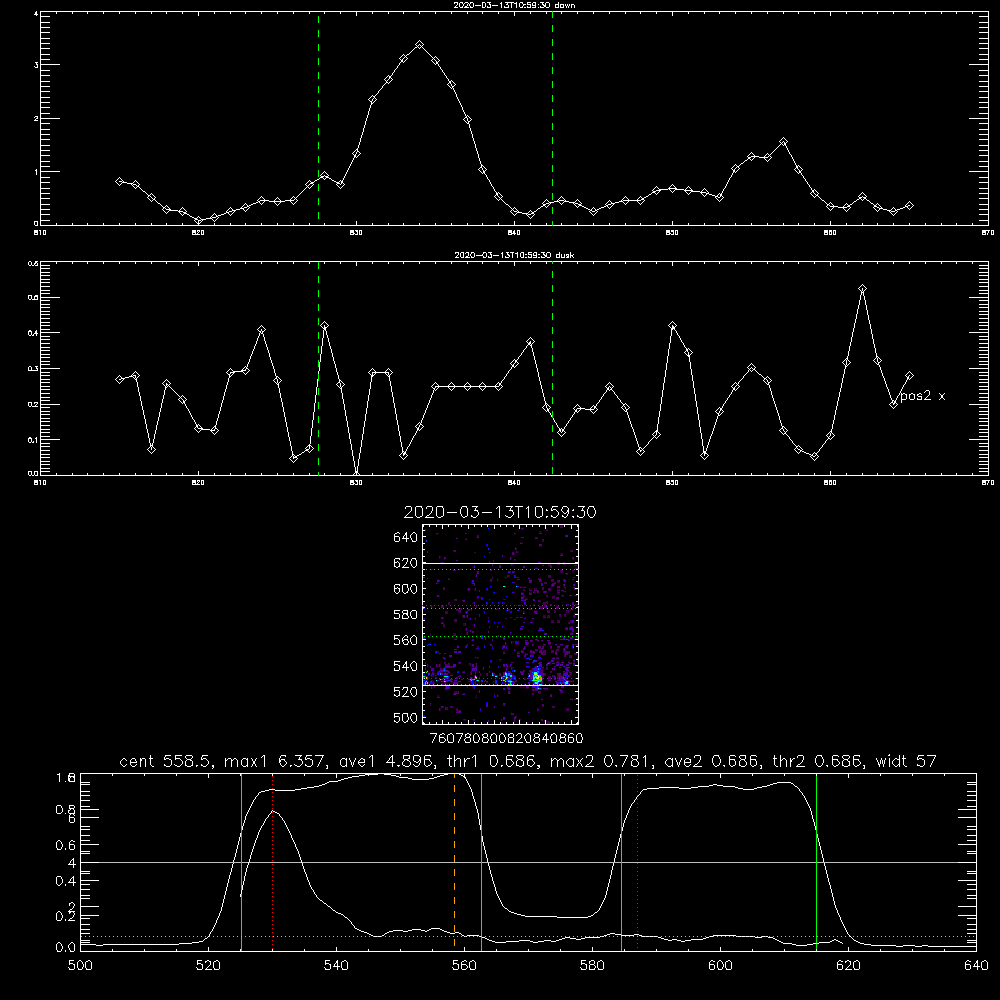
Task: Click the left green dashed line in dawn plot
Action: tap(318, 118)
